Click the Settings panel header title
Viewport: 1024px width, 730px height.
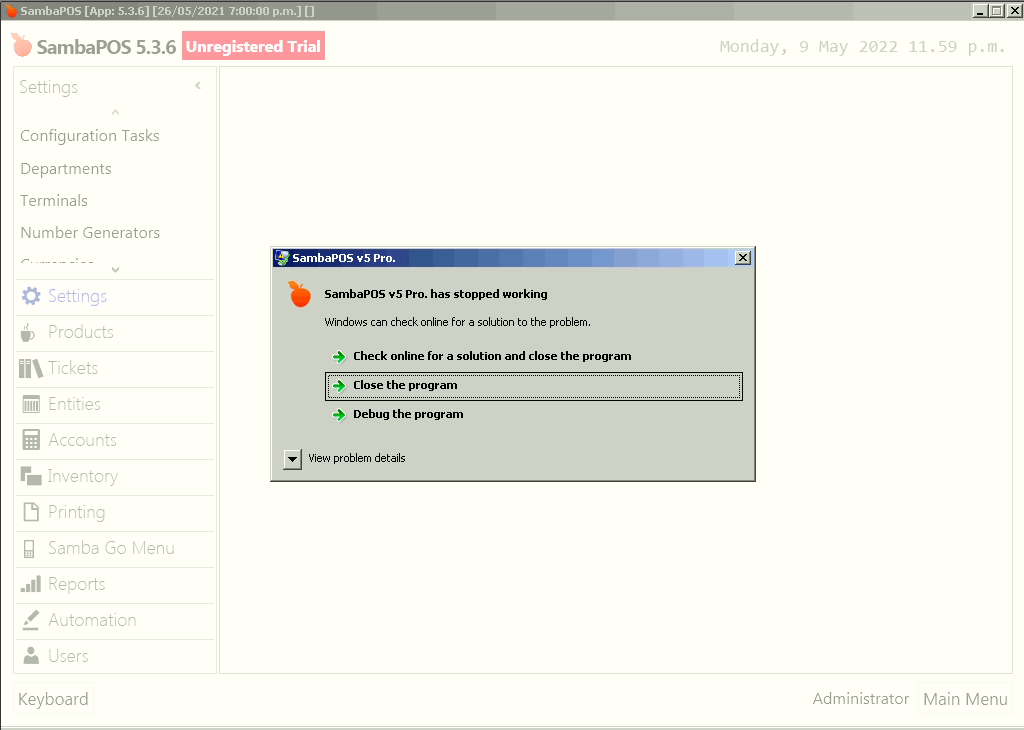point(48,87)
